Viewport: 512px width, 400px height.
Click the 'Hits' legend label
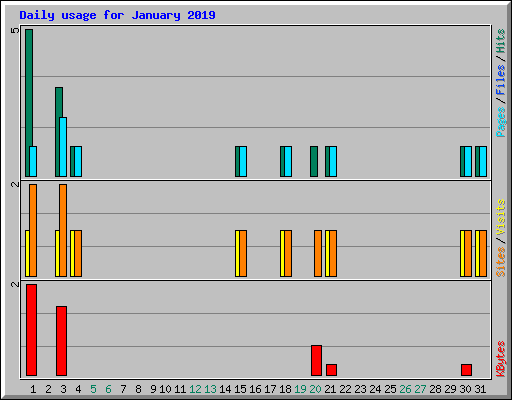[500, 41]
